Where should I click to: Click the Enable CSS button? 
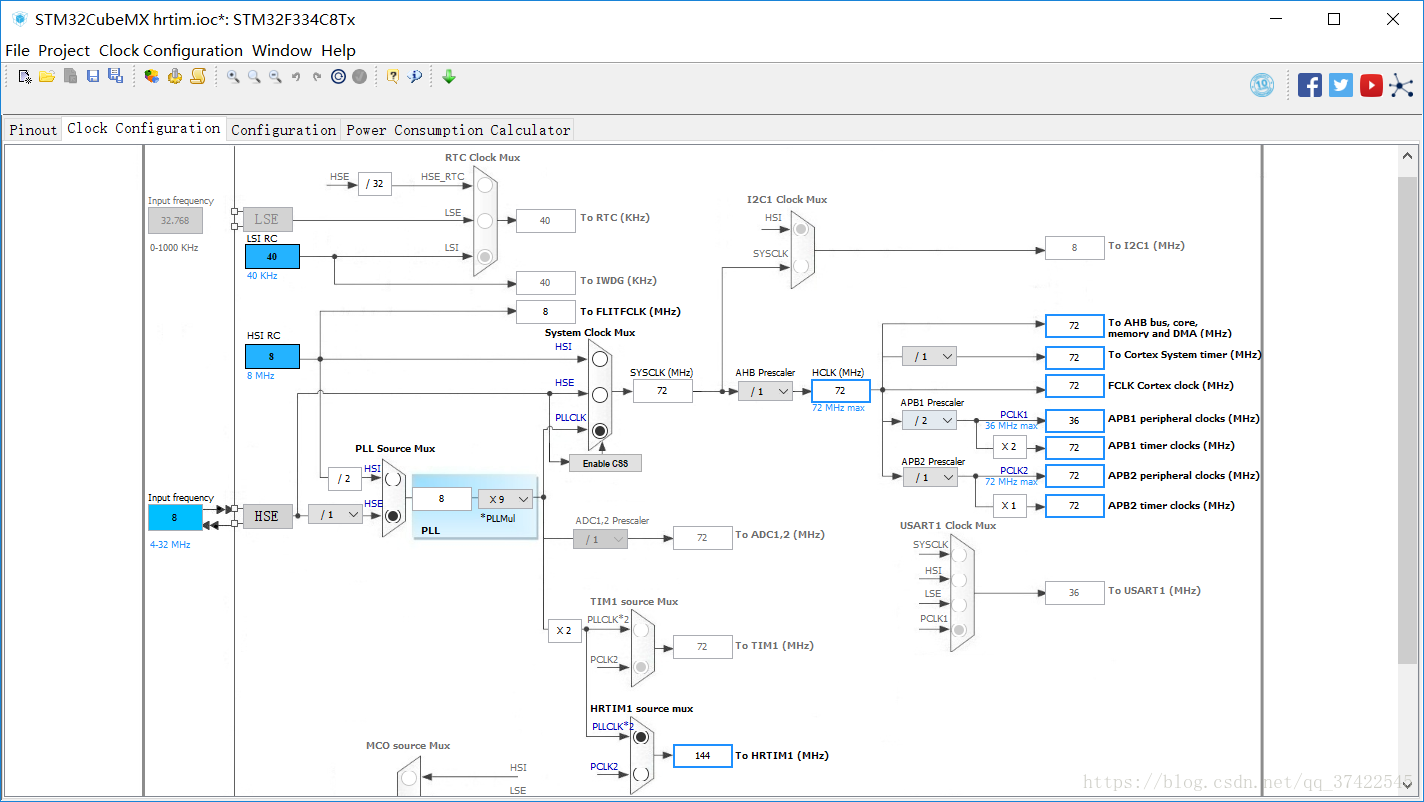click(605, 463)
